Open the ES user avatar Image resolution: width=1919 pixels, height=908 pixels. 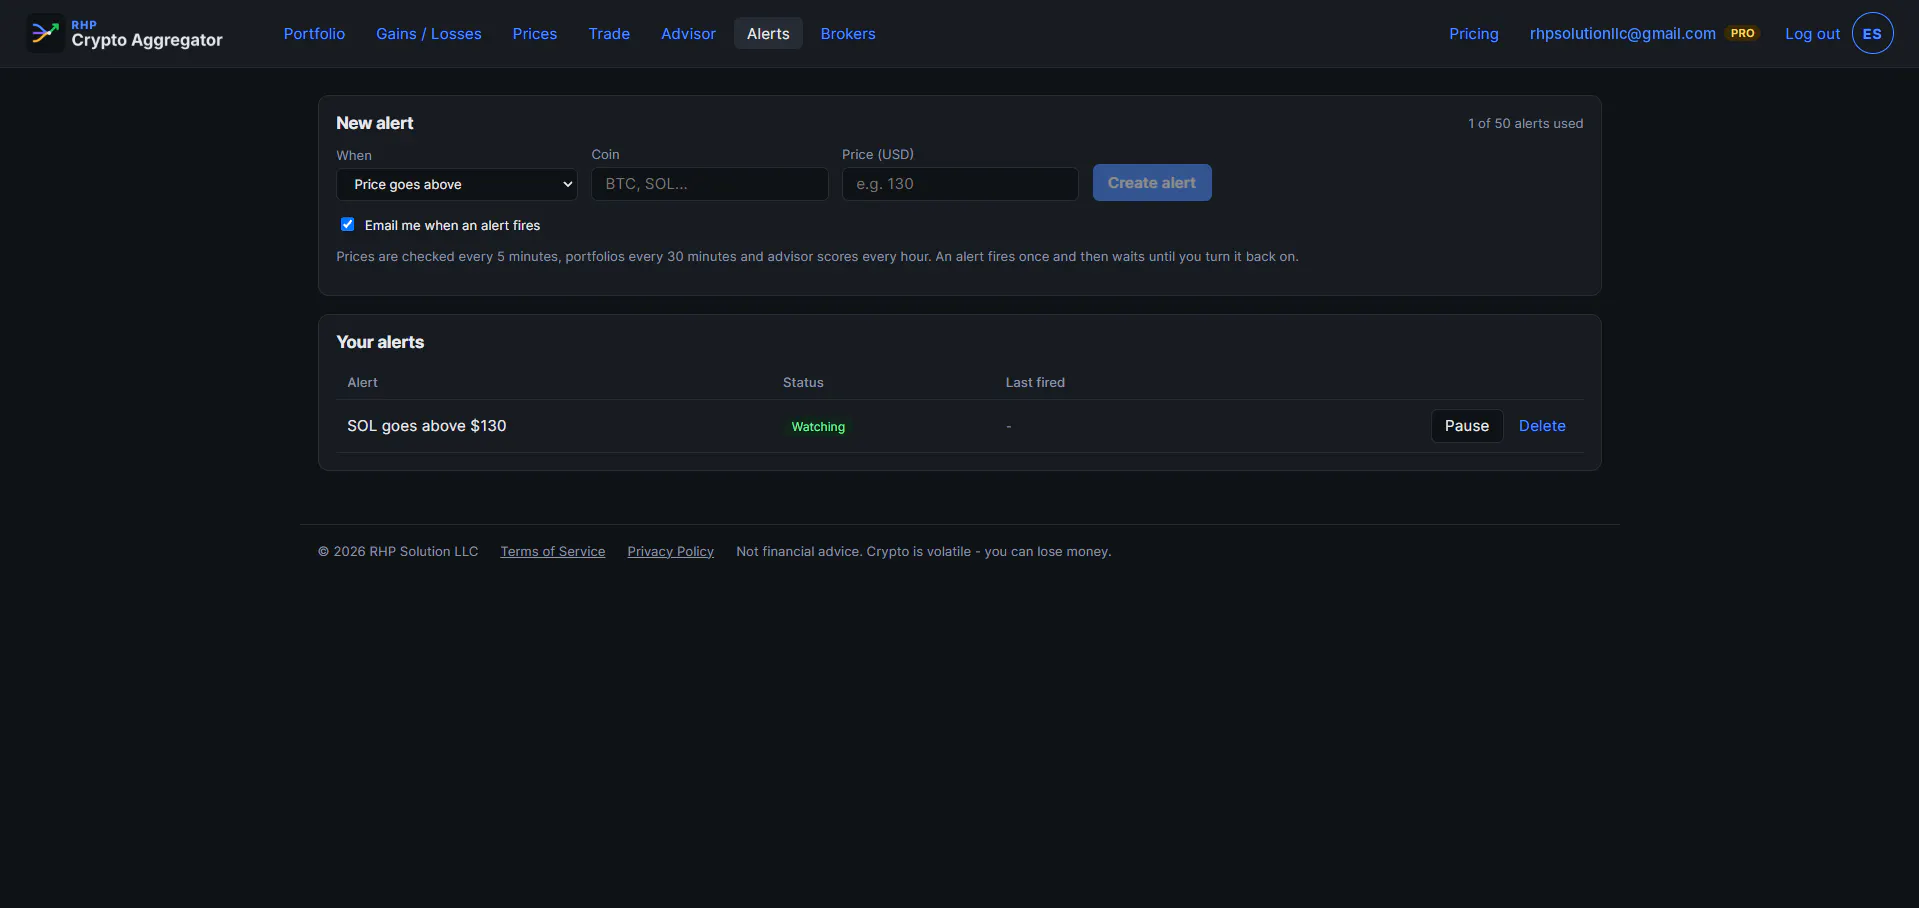pyautogui.click(x=1872, y=33)
